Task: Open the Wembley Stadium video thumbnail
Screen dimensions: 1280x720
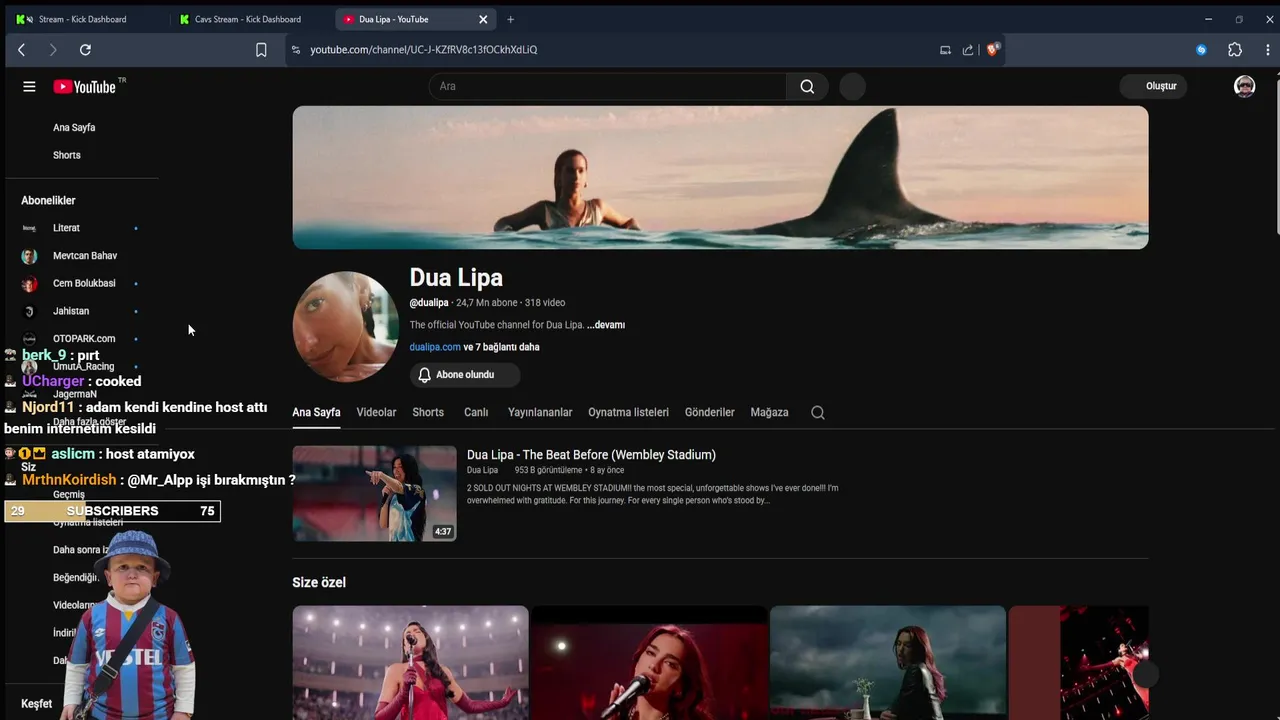Action: [x=374, y=494]
